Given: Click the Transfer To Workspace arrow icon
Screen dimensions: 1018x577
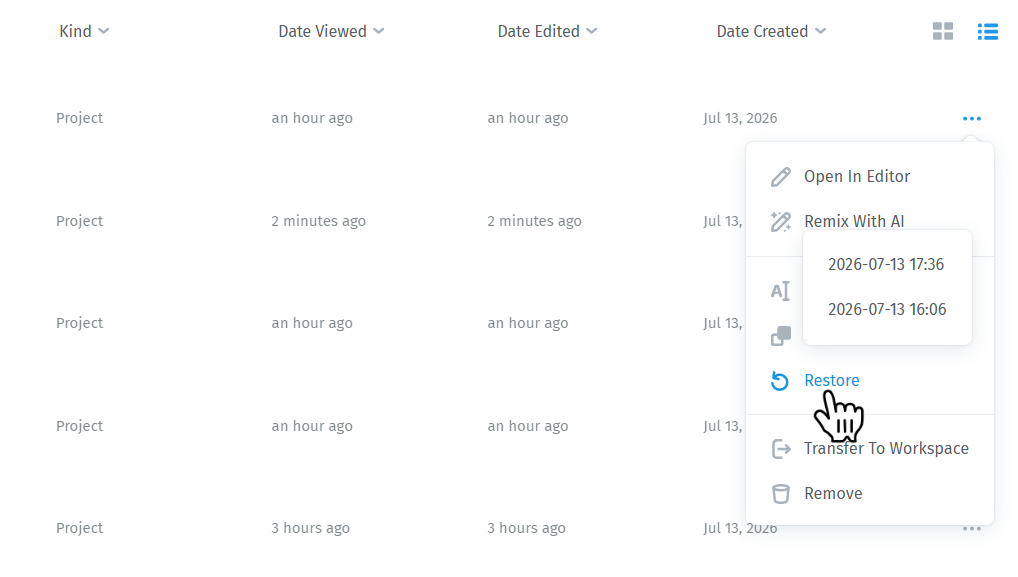Looking at the screenshot, I should coord(780,448).
